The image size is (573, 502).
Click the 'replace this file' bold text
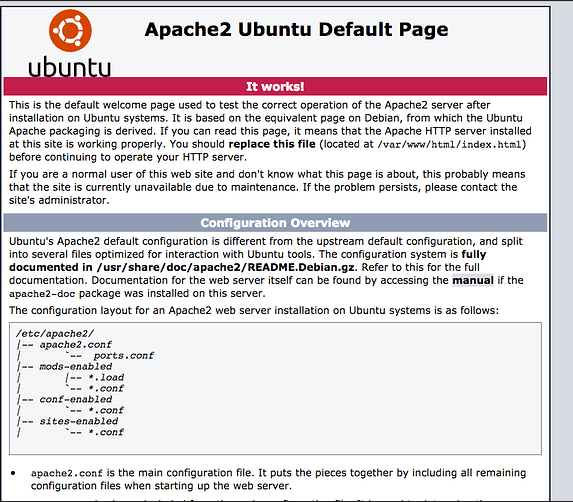pyautogui.click(x=272, y=144)
